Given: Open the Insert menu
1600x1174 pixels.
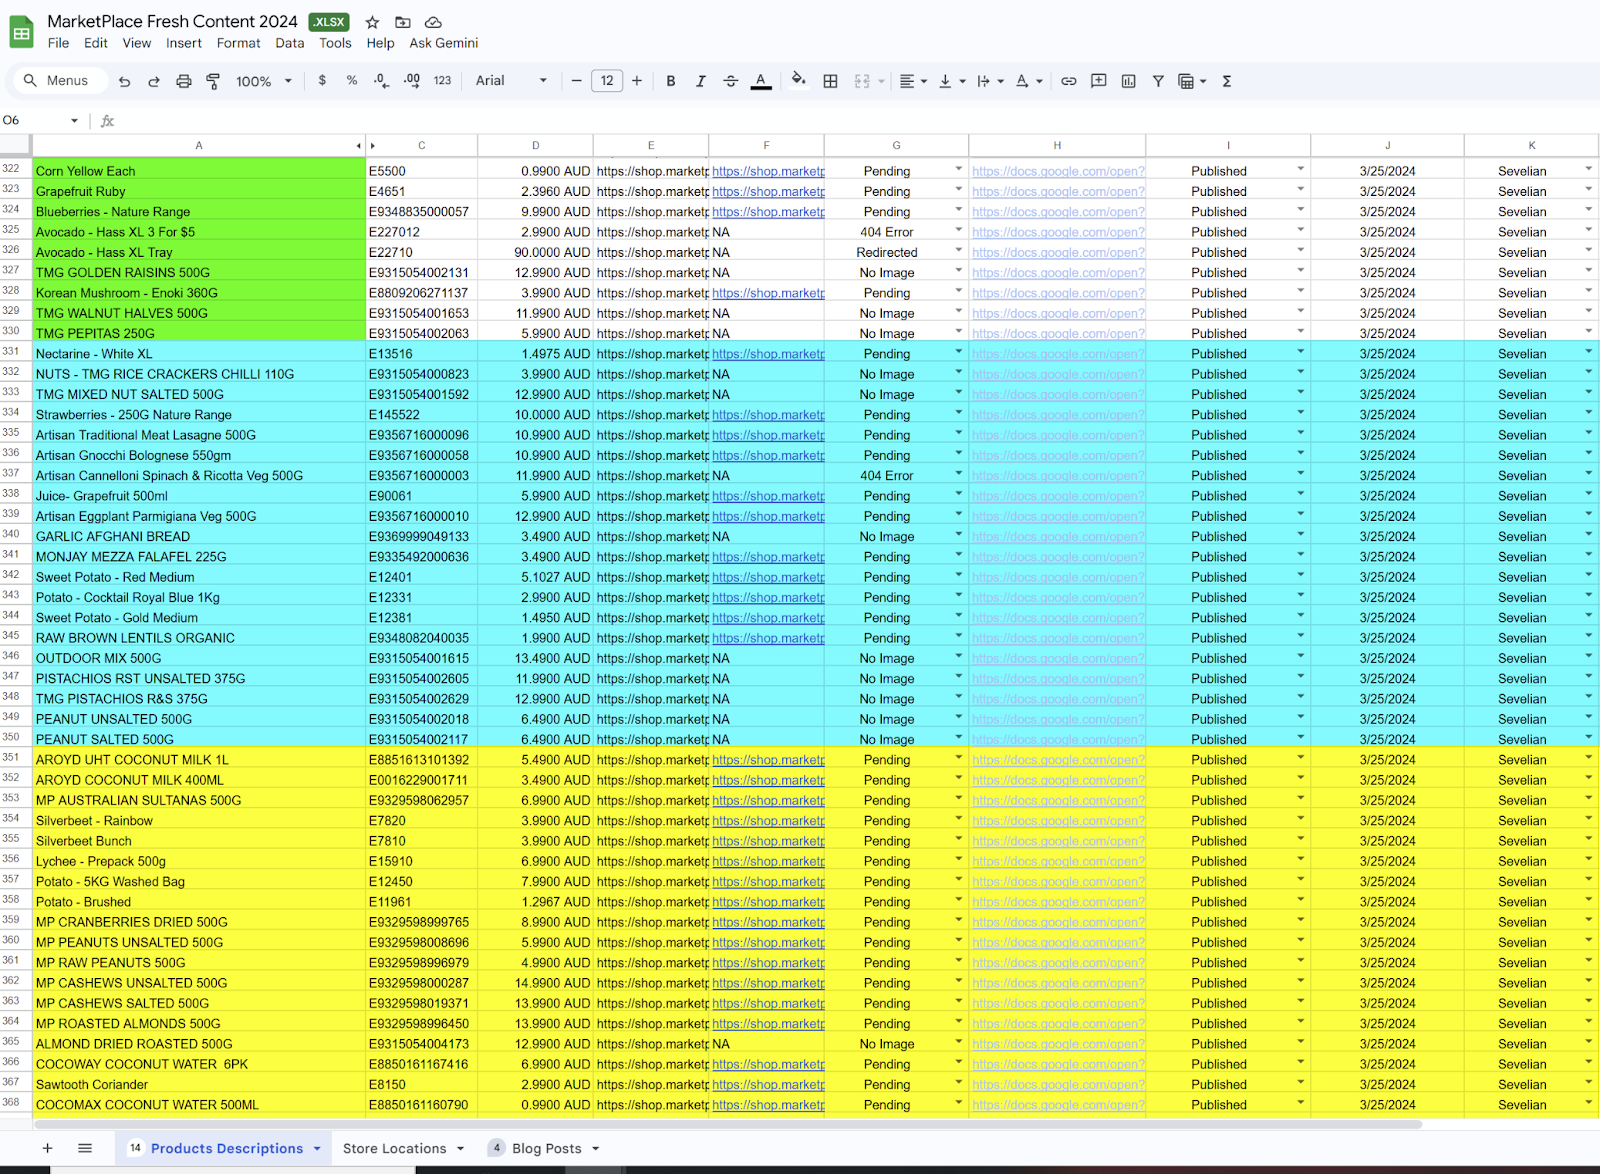Looking at the screenshot, I should pyautogui.click(x=184, y=43).
